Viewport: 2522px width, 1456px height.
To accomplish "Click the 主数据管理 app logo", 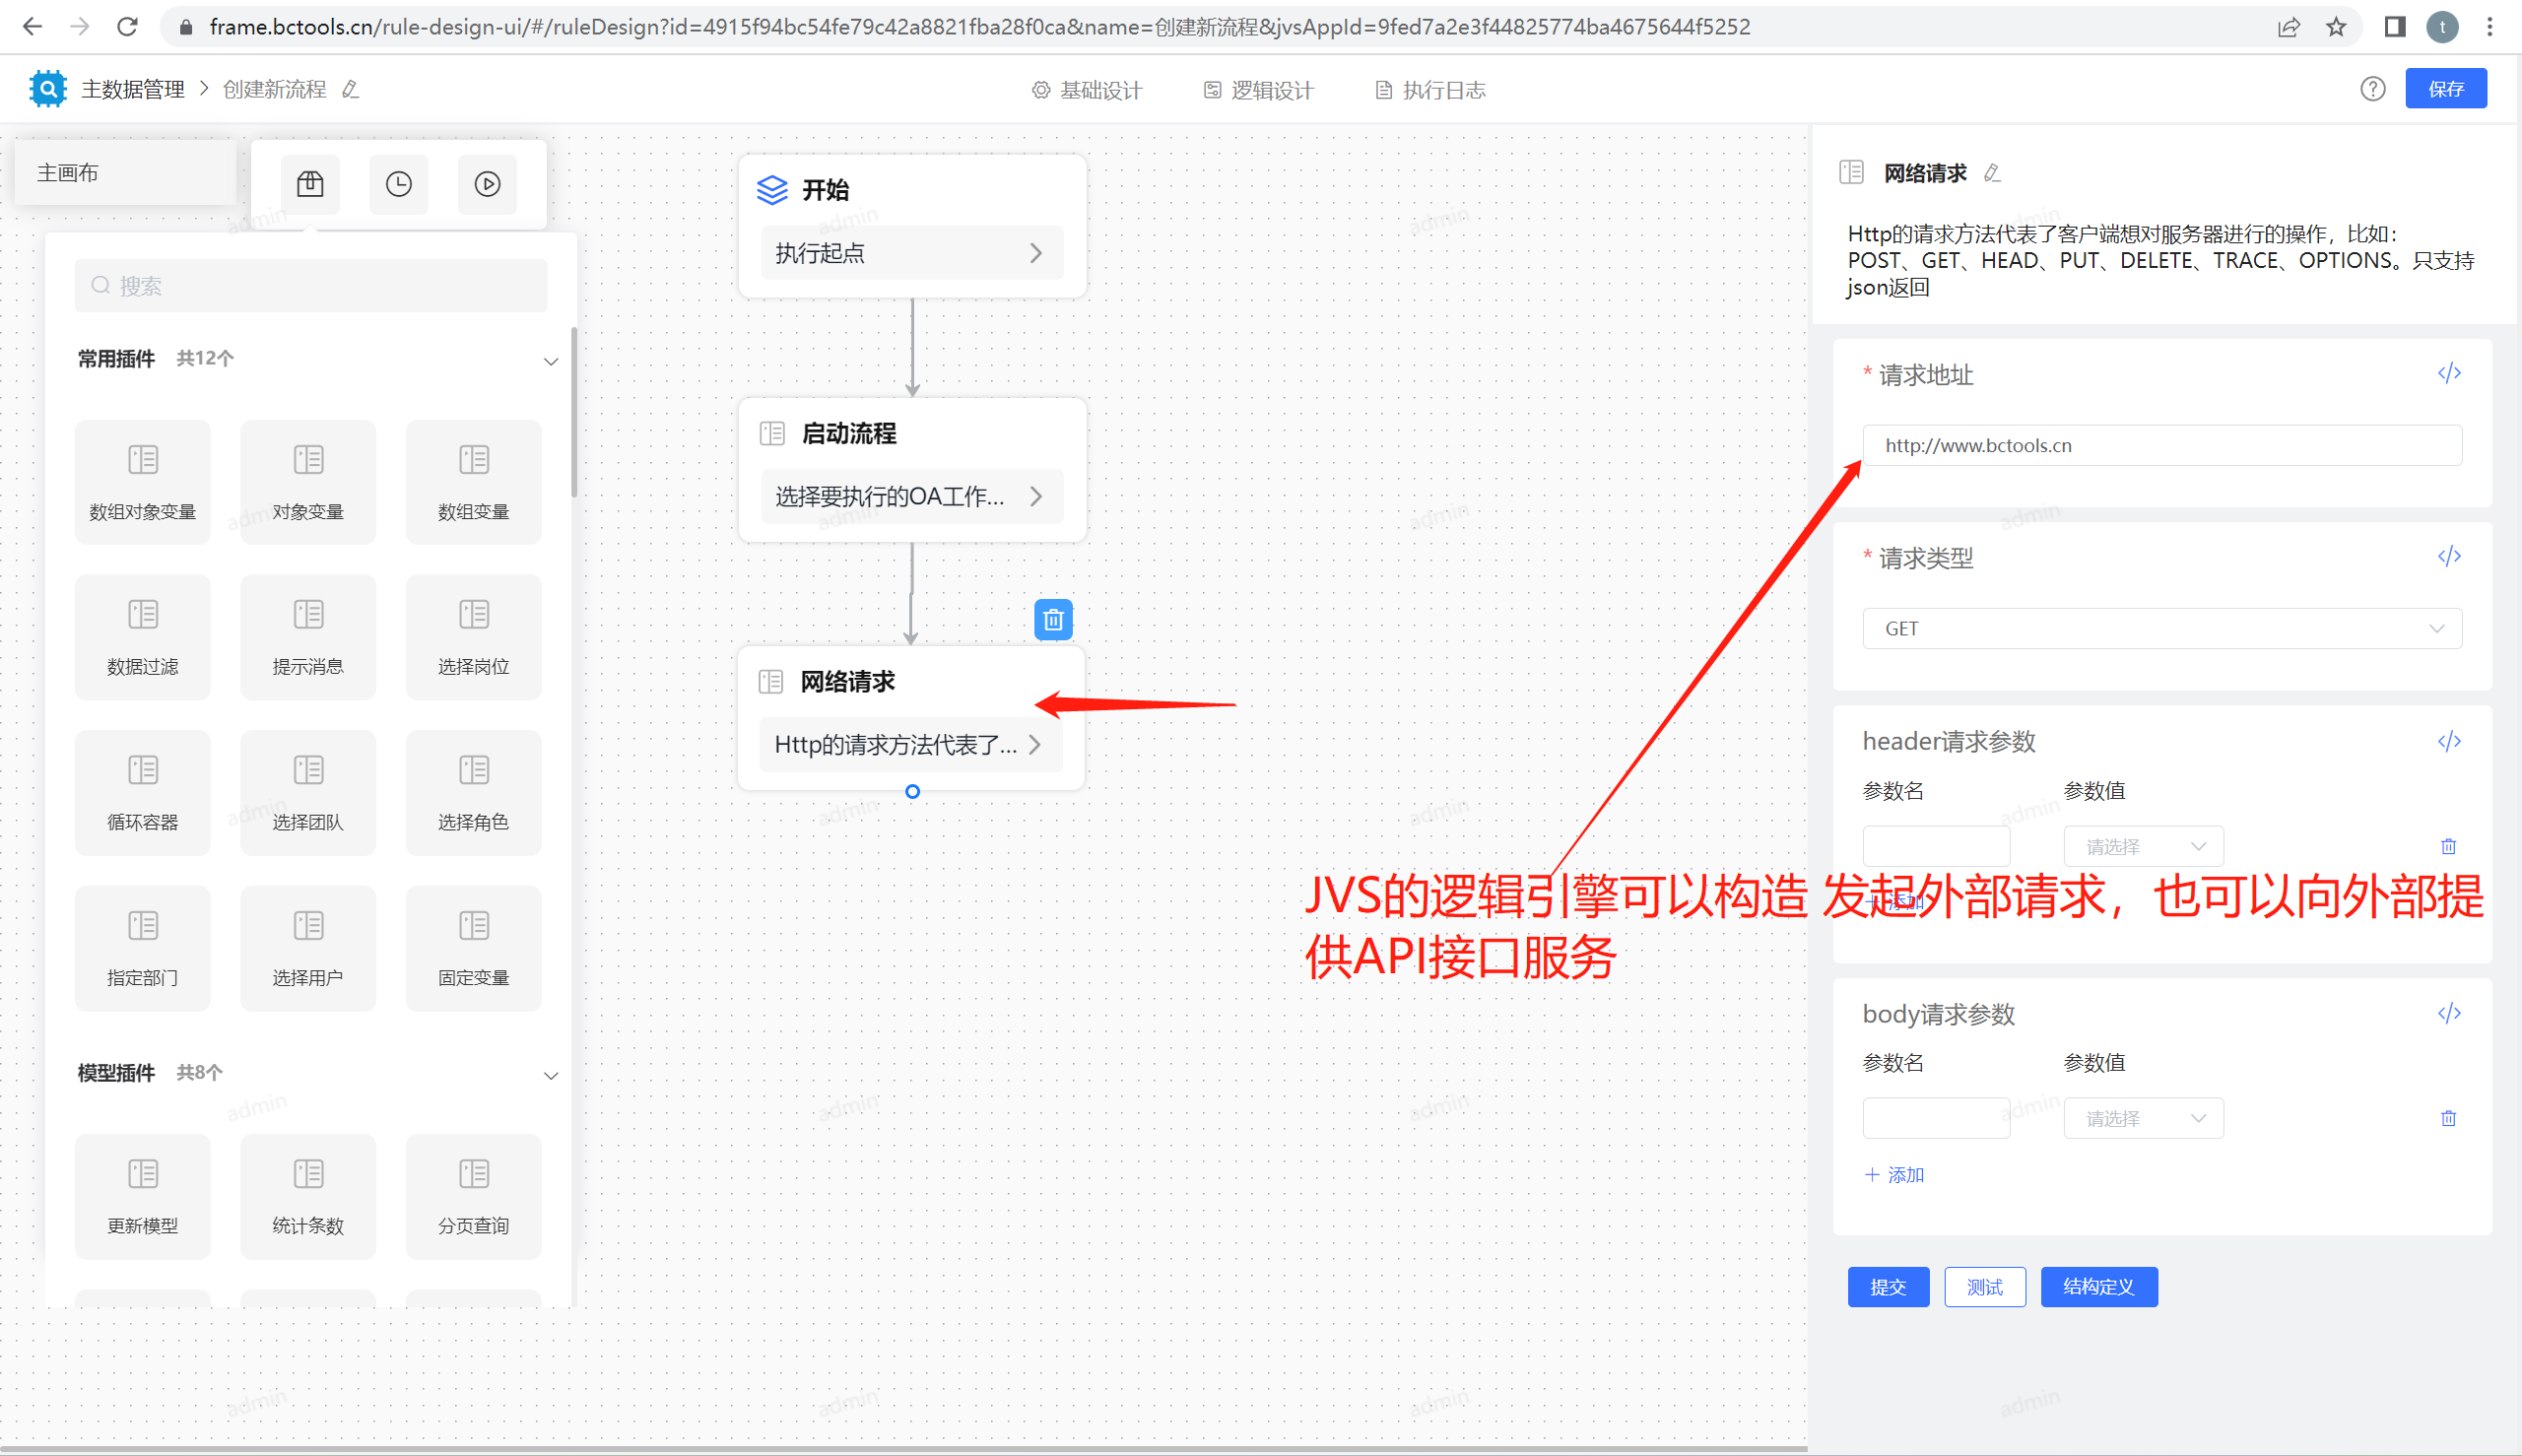I will pos(47,89).
